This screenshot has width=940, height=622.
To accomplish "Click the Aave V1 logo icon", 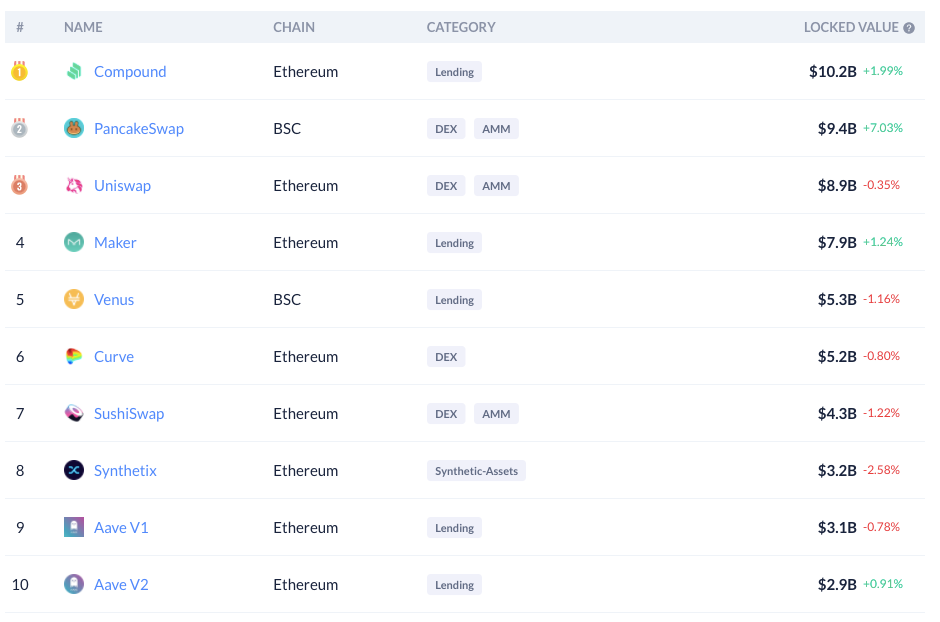I will coord(74,527).
